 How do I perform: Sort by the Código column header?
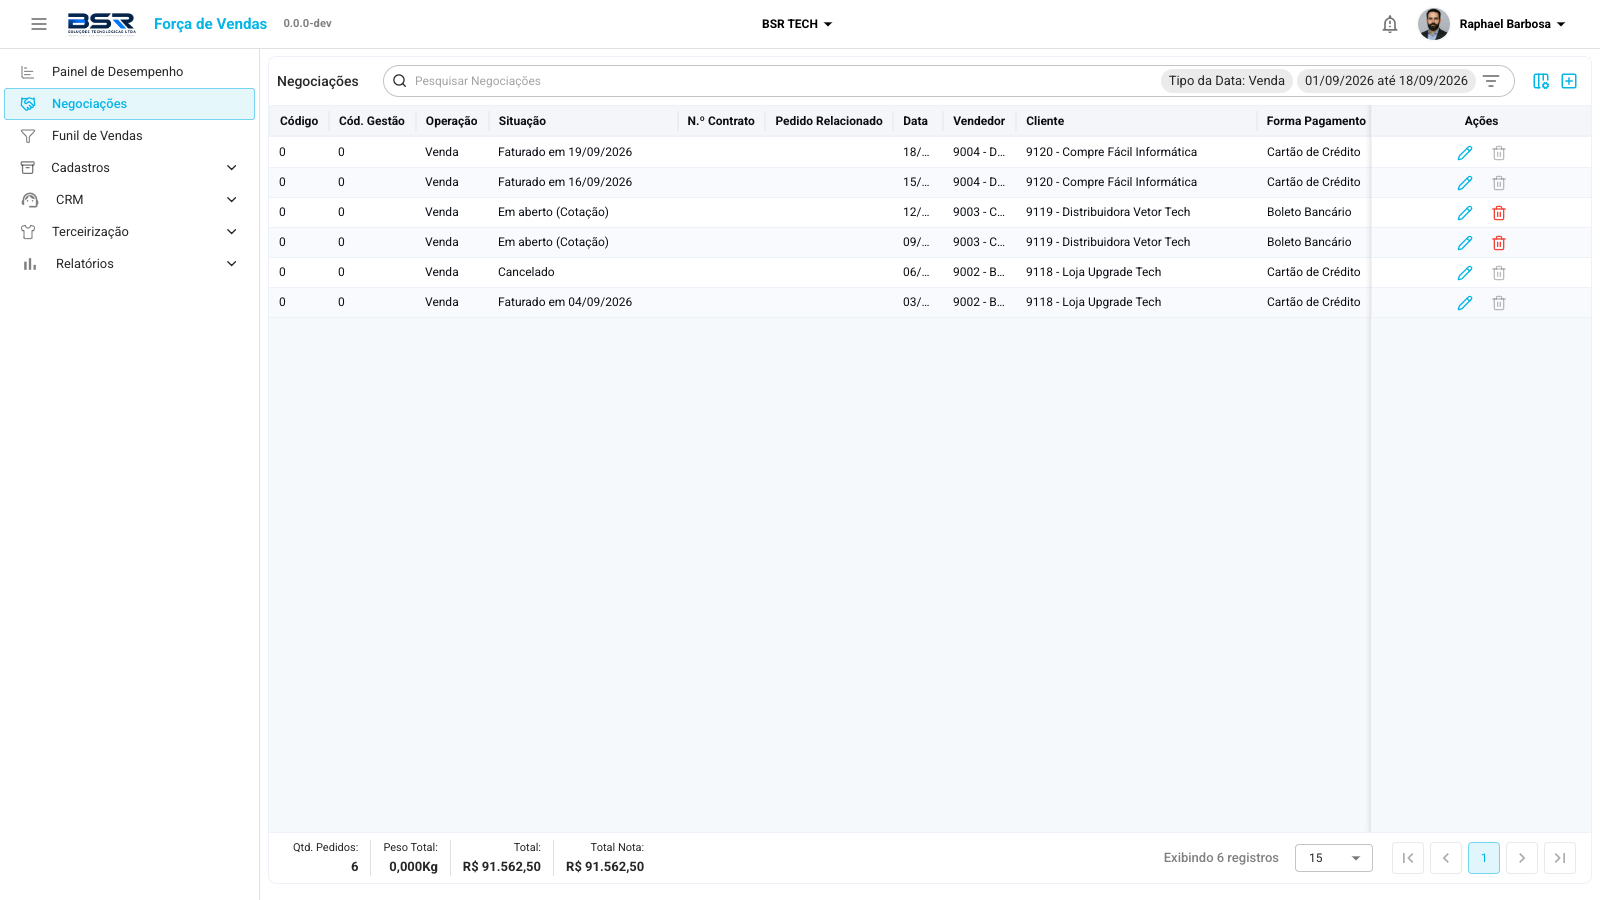point(299,121)
